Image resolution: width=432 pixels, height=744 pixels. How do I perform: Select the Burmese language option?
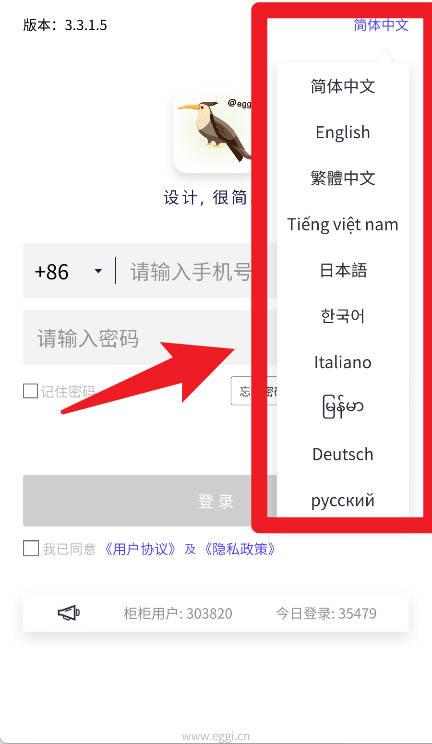(342, 408)
